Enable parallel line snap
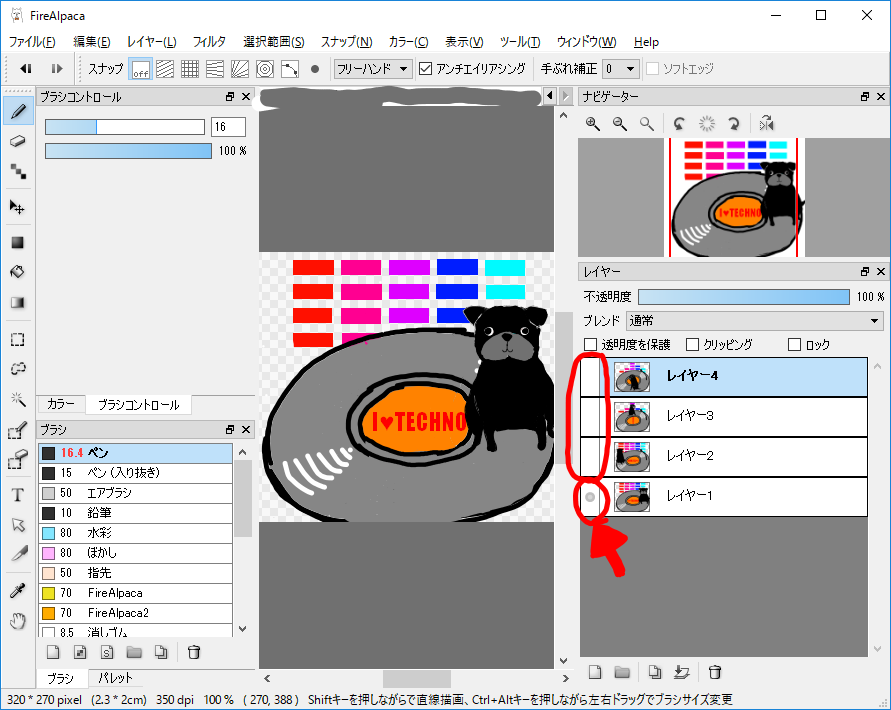 point(165,69)
